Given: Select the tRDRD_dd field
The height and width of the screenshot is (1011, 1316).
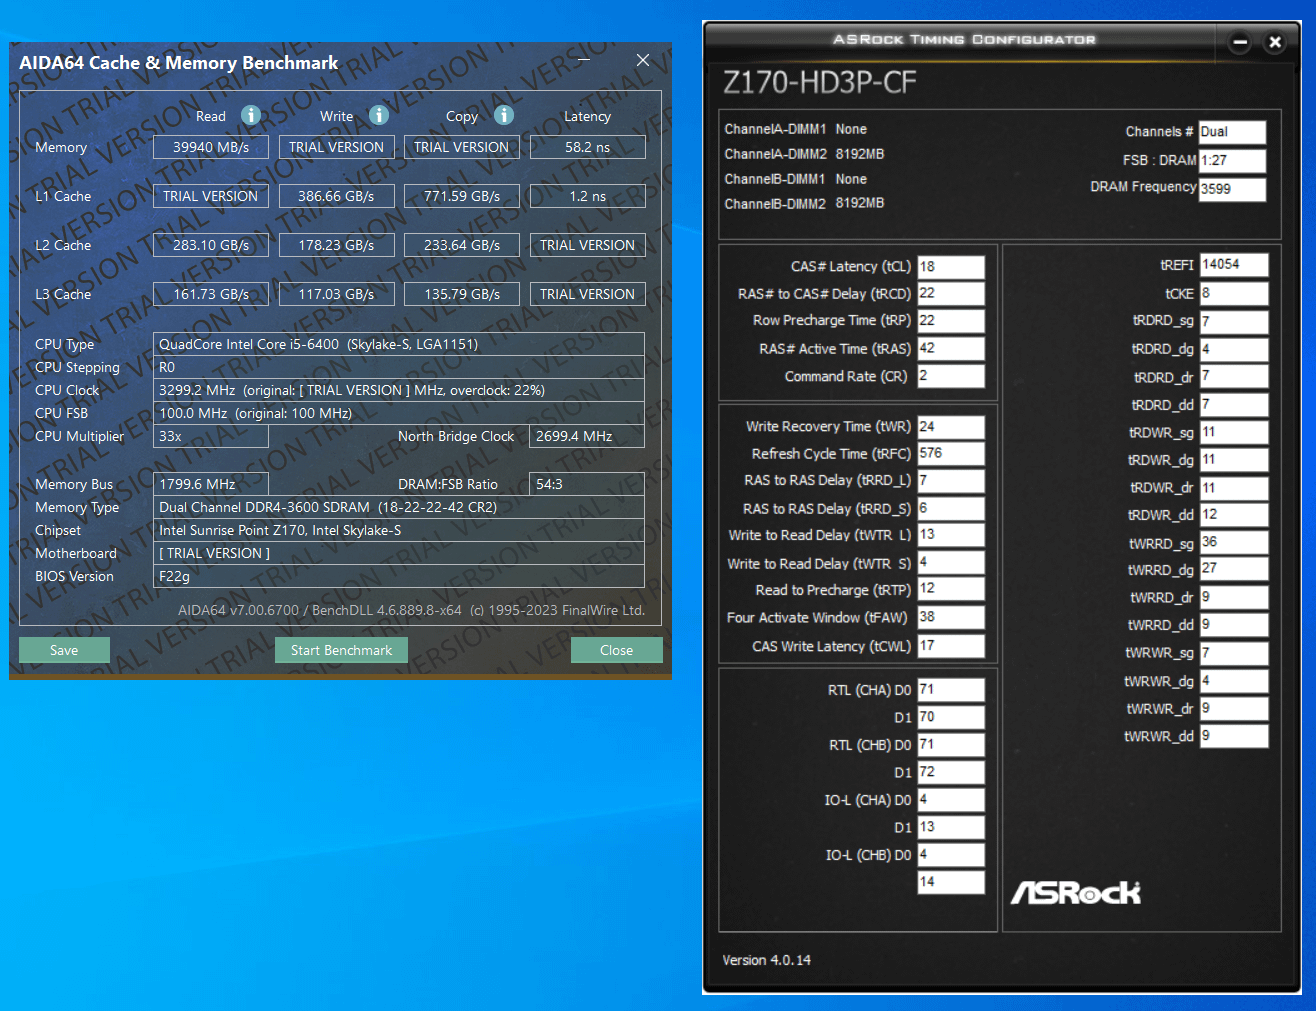Looking at the screenshot, I should coord(1234,405).
